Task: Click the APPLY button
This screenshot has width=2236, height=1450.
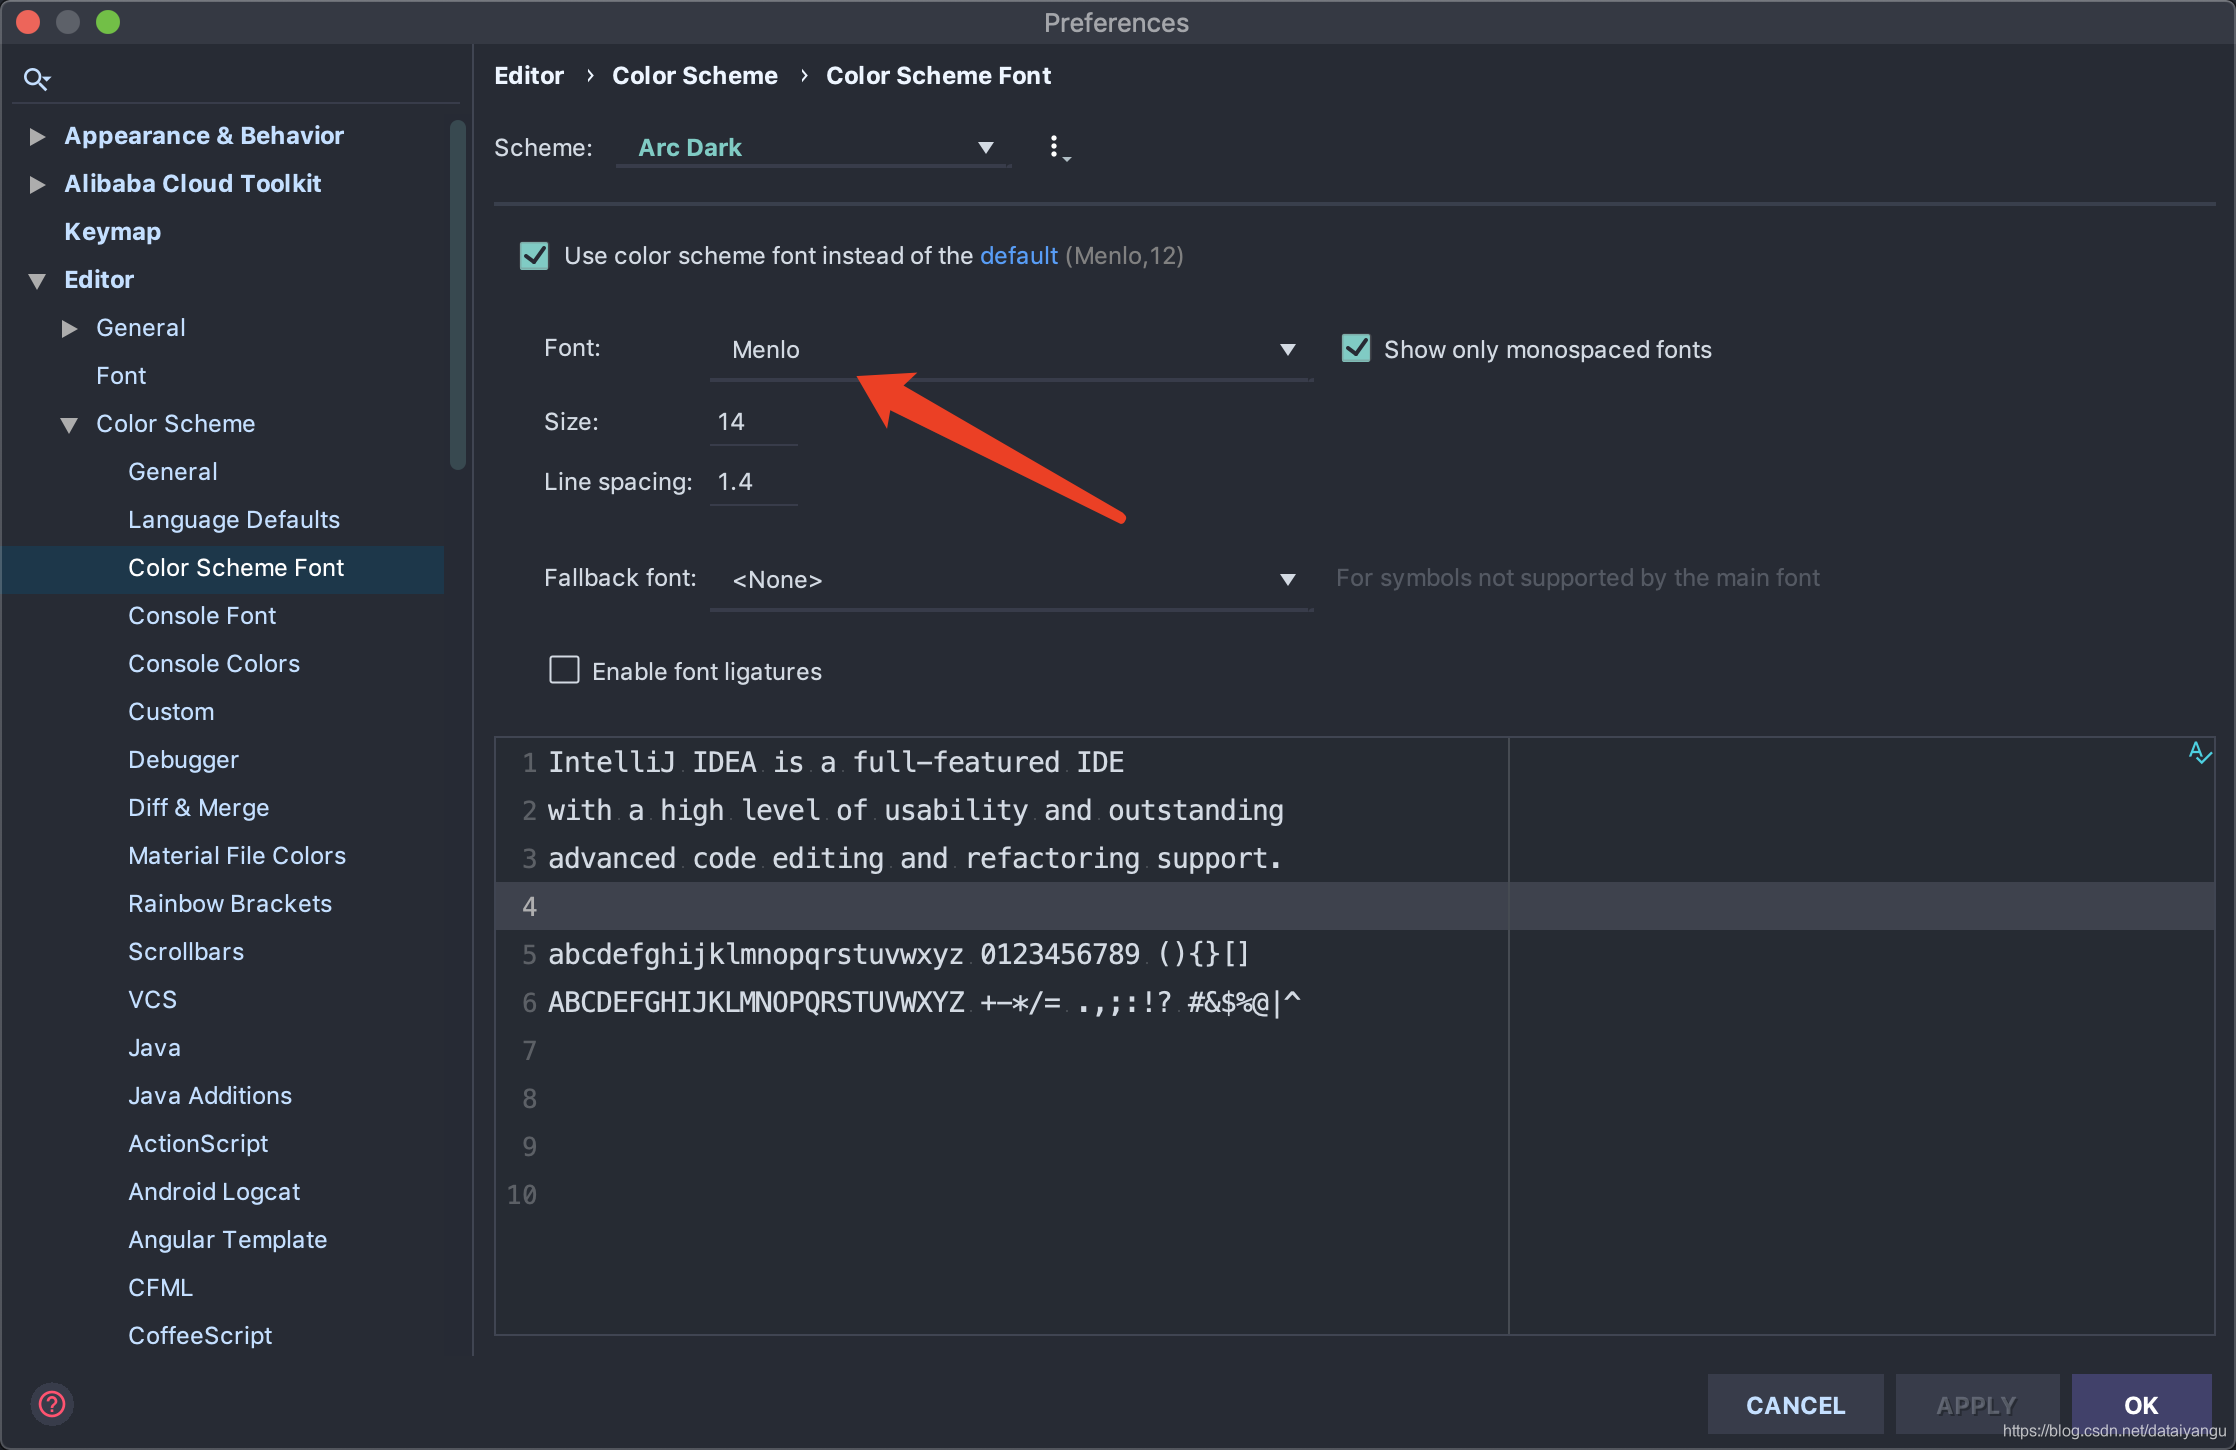Action: click(1974, 1403)
